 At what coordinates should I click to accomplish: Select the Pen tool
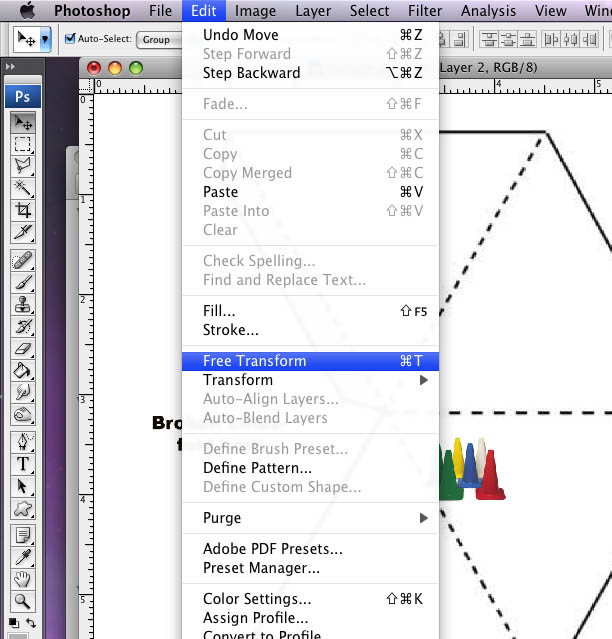(x=23, y=442)
